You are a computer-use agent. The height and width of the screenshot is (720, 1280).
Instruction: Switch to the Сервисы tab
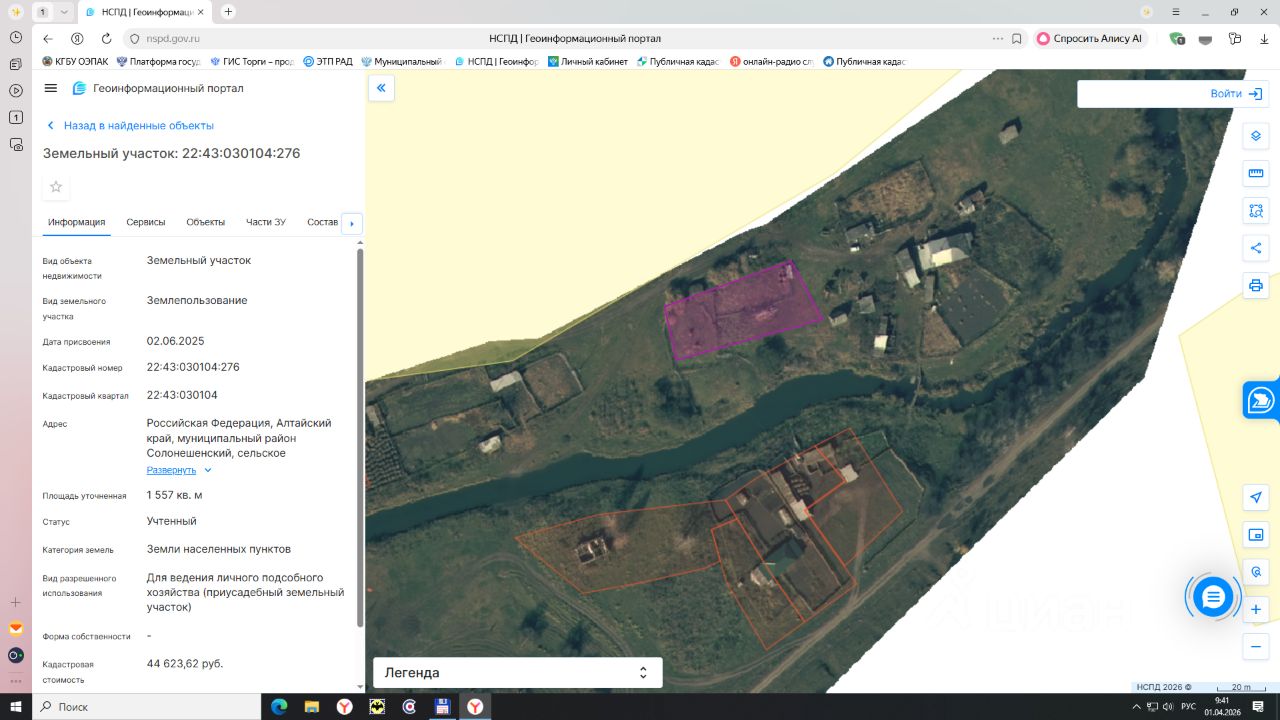point(146,222)
